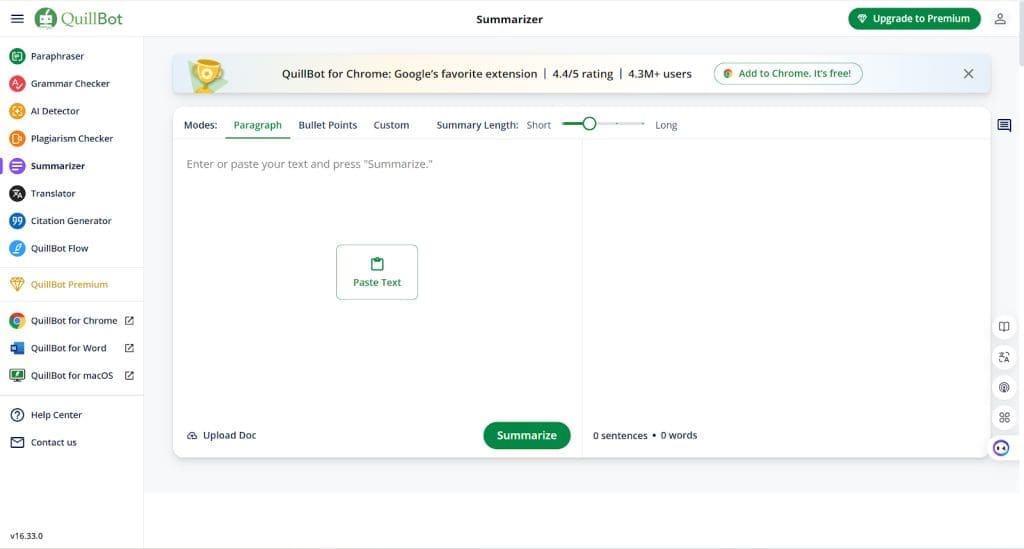Select the Paragraph mode tab
The height and width of the screenshot is (549, 1024).
click(257, 125)
